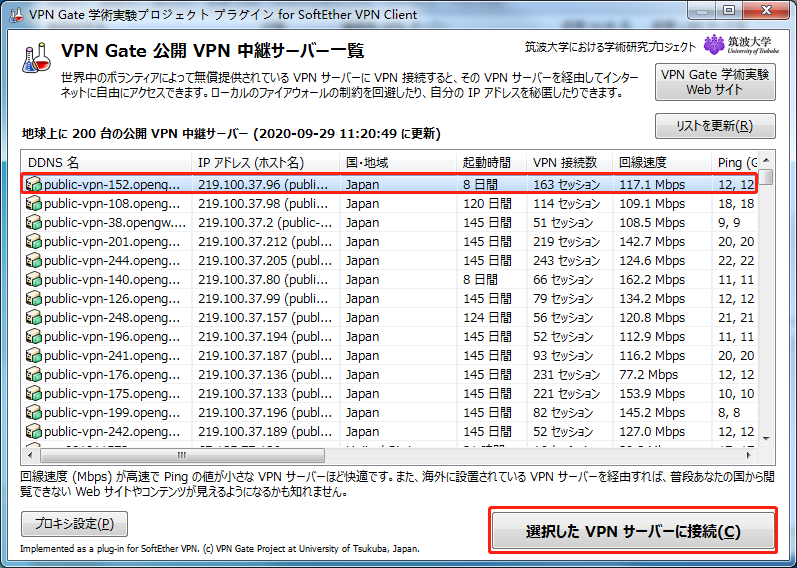This screenshot has height=568, width=797.
Task: Click horizontal scrollbar left arrow
Action: (30, 455)
